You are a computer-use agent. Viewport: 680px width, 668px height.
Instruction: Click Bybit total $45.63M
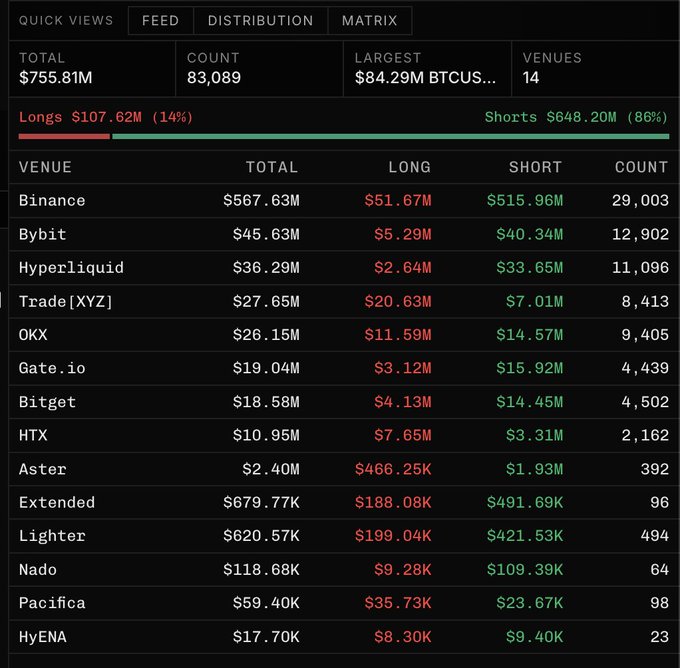click(x=266, y=234)
